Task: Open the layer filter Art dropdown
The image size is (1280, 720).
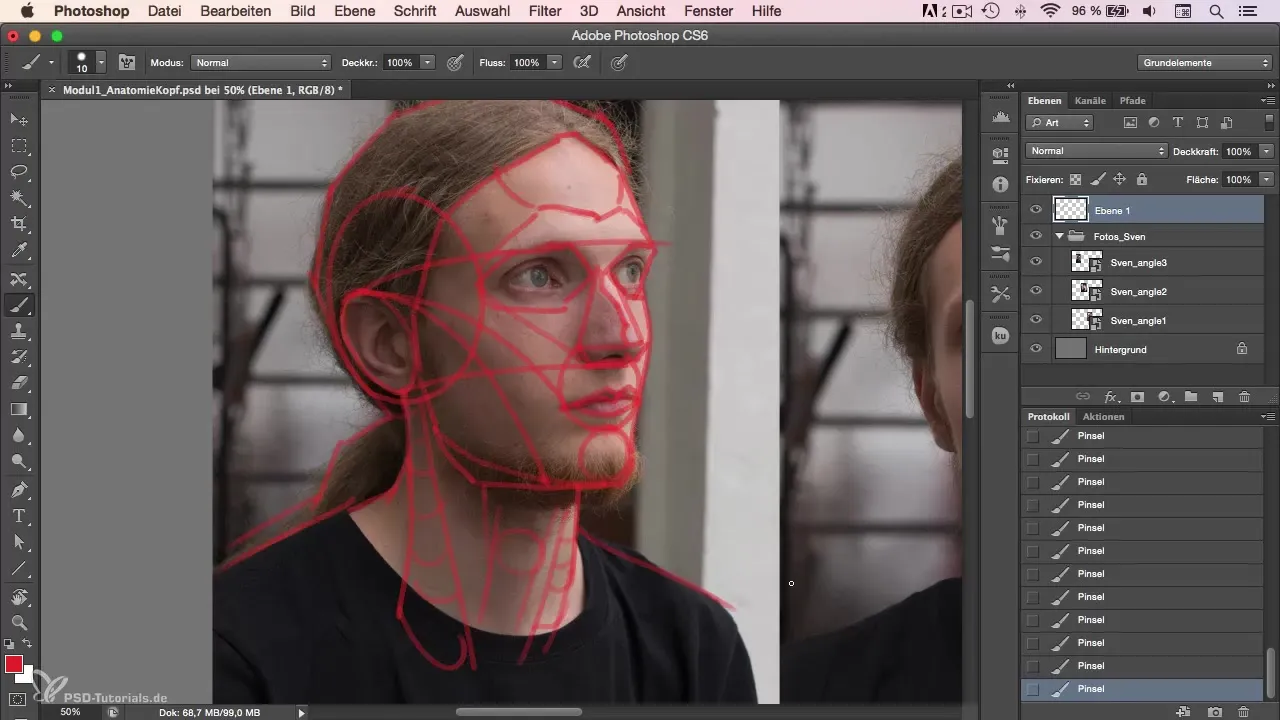Action: tap(1060, 123)
